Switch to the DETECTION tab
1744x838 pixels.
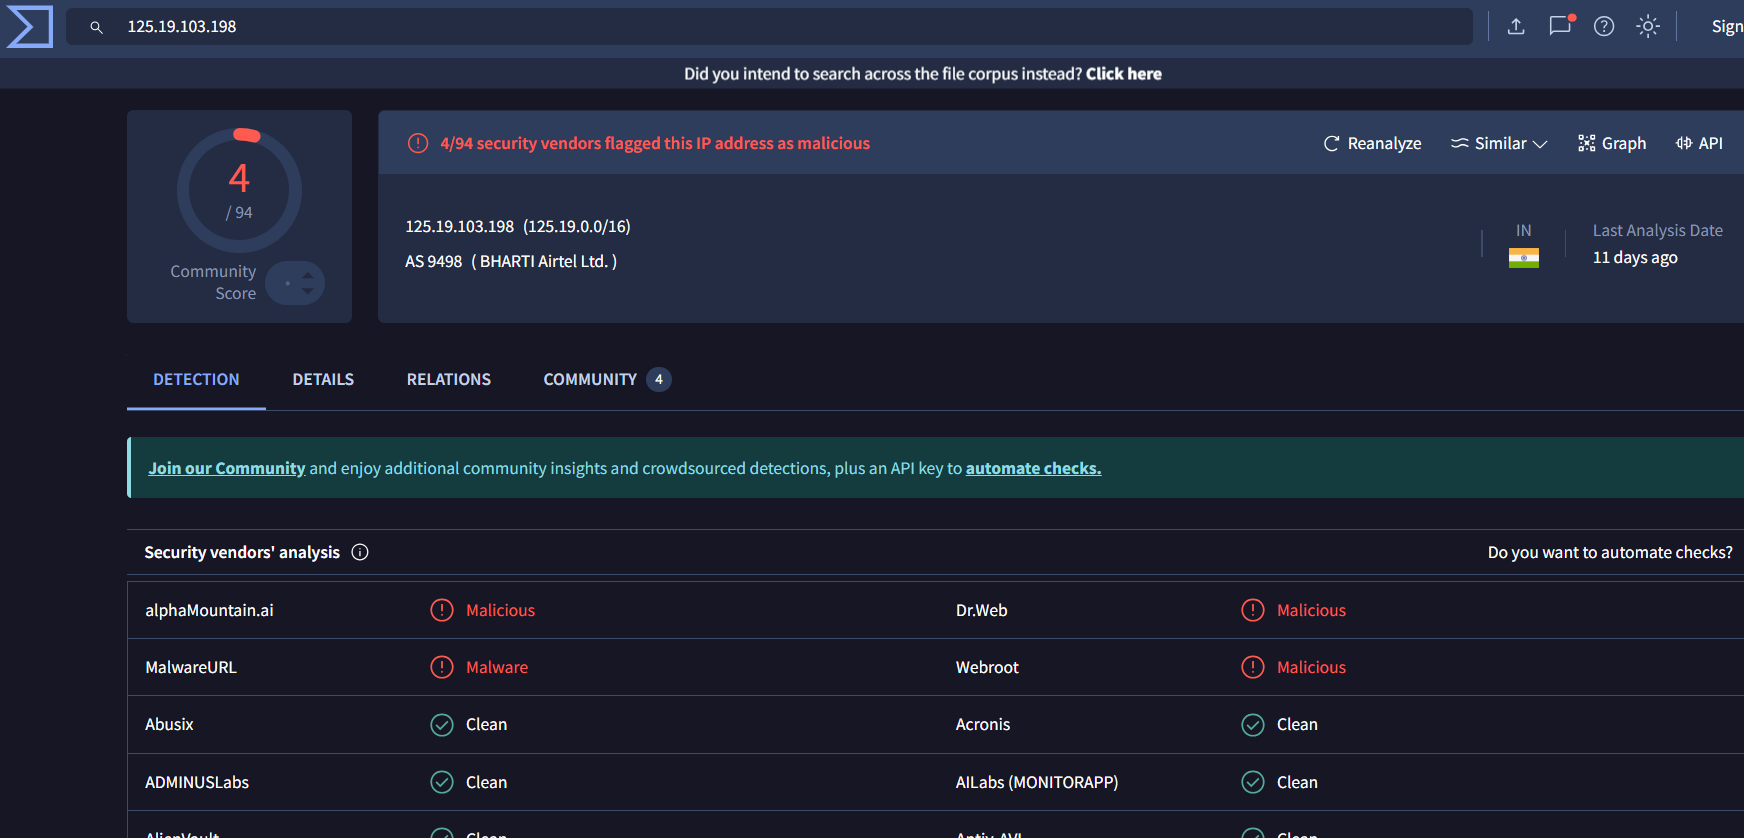pyautogui.click(x=196, y=379)
